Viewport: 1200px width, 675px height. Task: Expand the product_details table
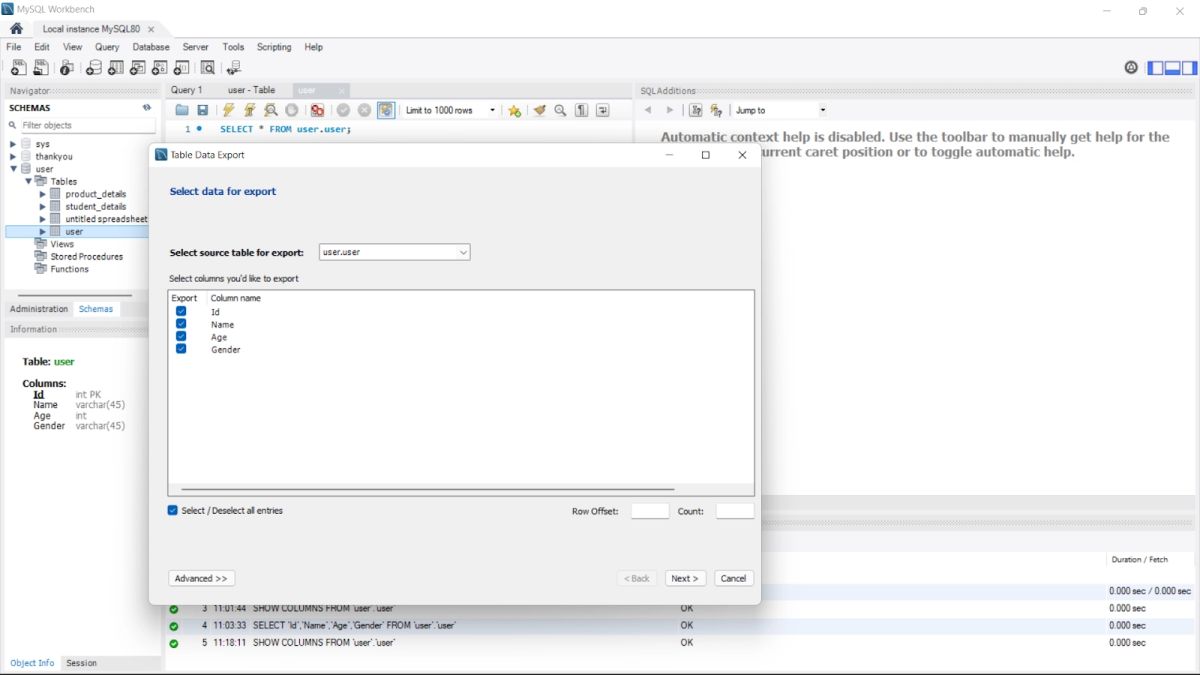[43, 194]
